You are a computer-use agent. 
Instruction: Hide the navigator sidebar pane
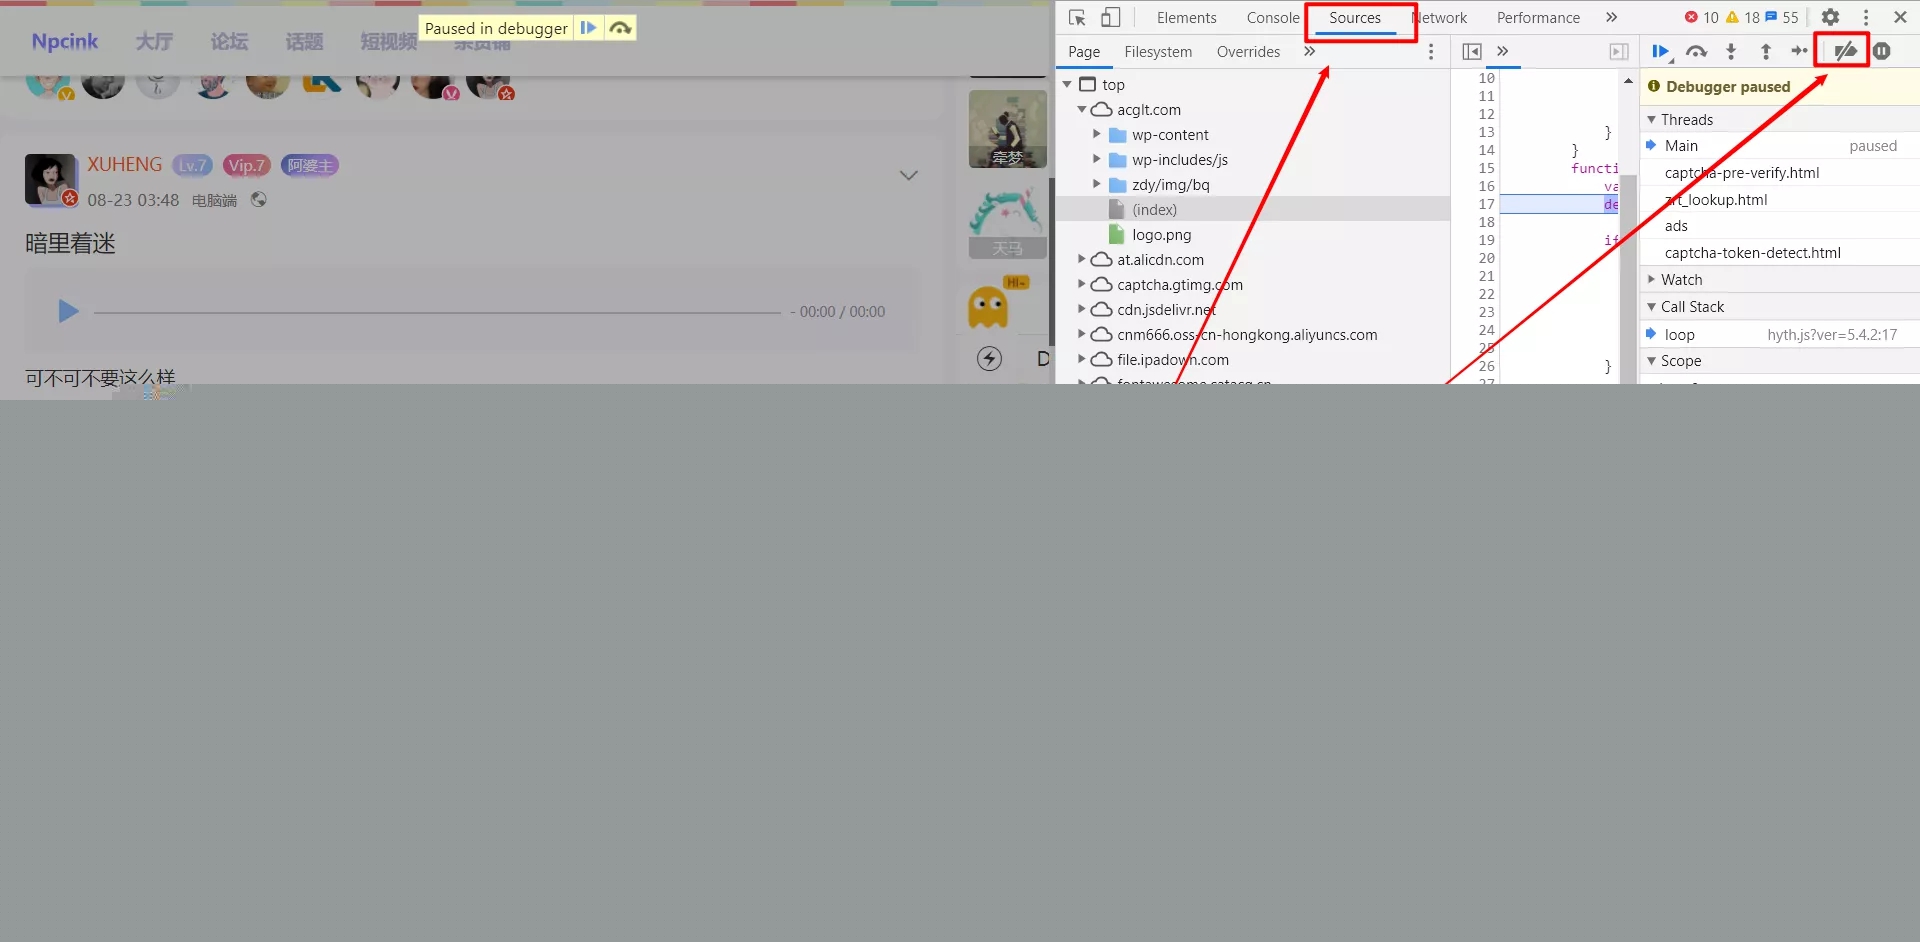point(1471,52)
